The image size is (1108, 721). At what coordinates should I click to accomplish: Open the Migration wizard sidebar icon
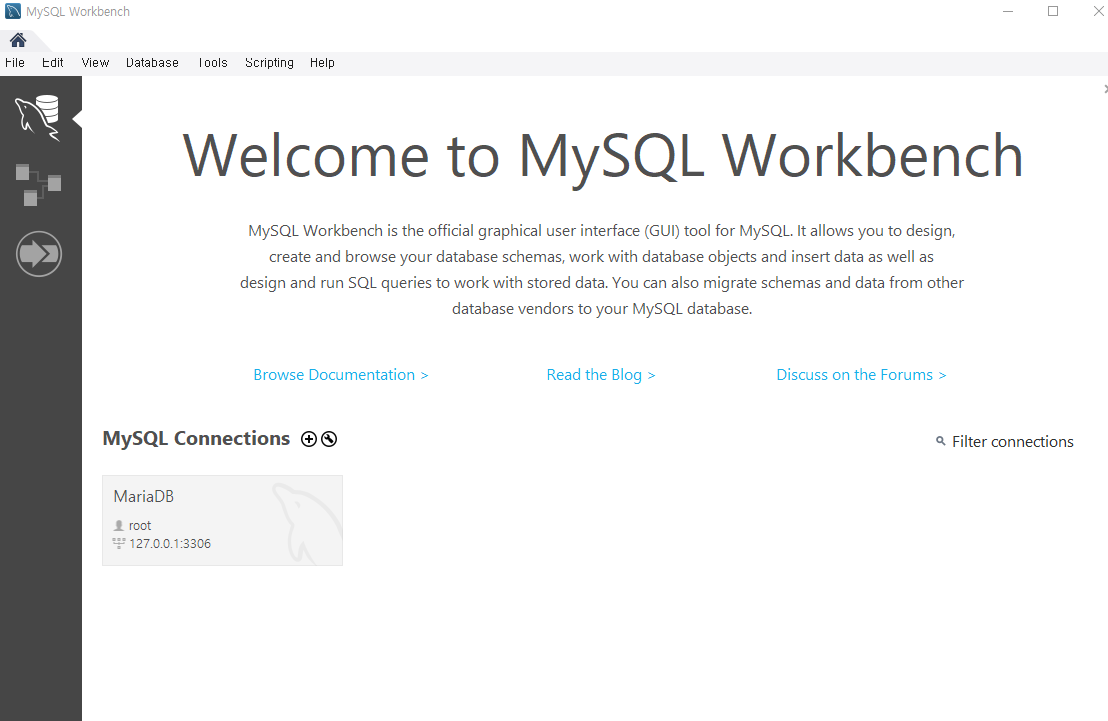[39, 254]
